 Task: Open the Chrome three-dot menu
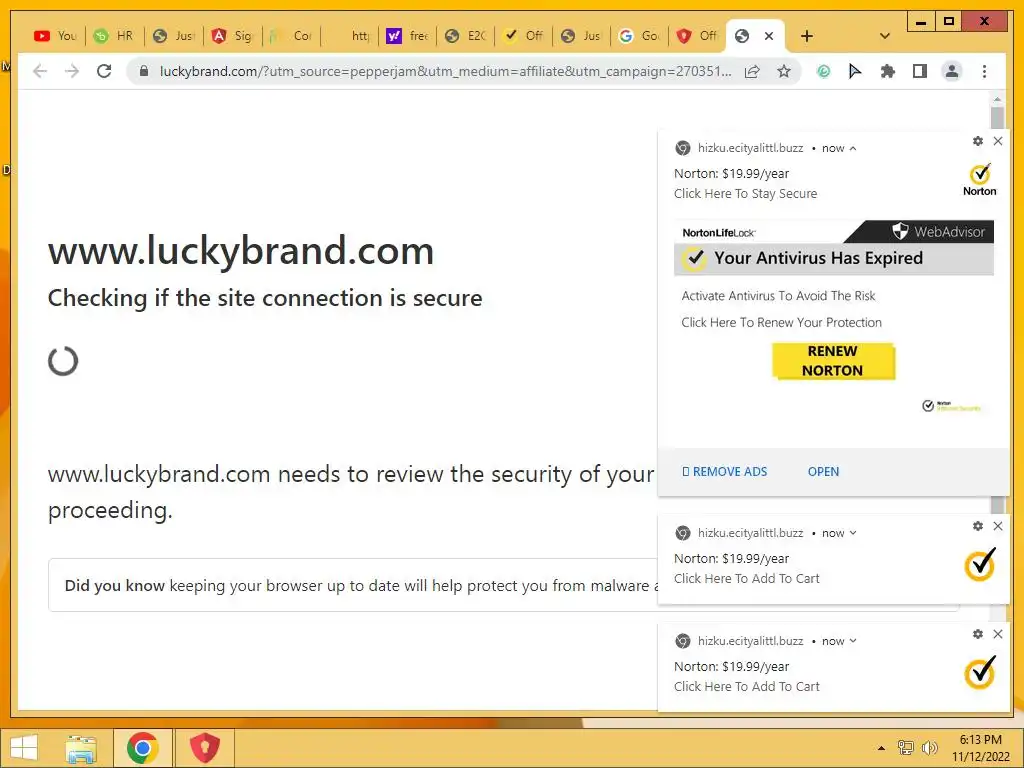click(984, 71)
